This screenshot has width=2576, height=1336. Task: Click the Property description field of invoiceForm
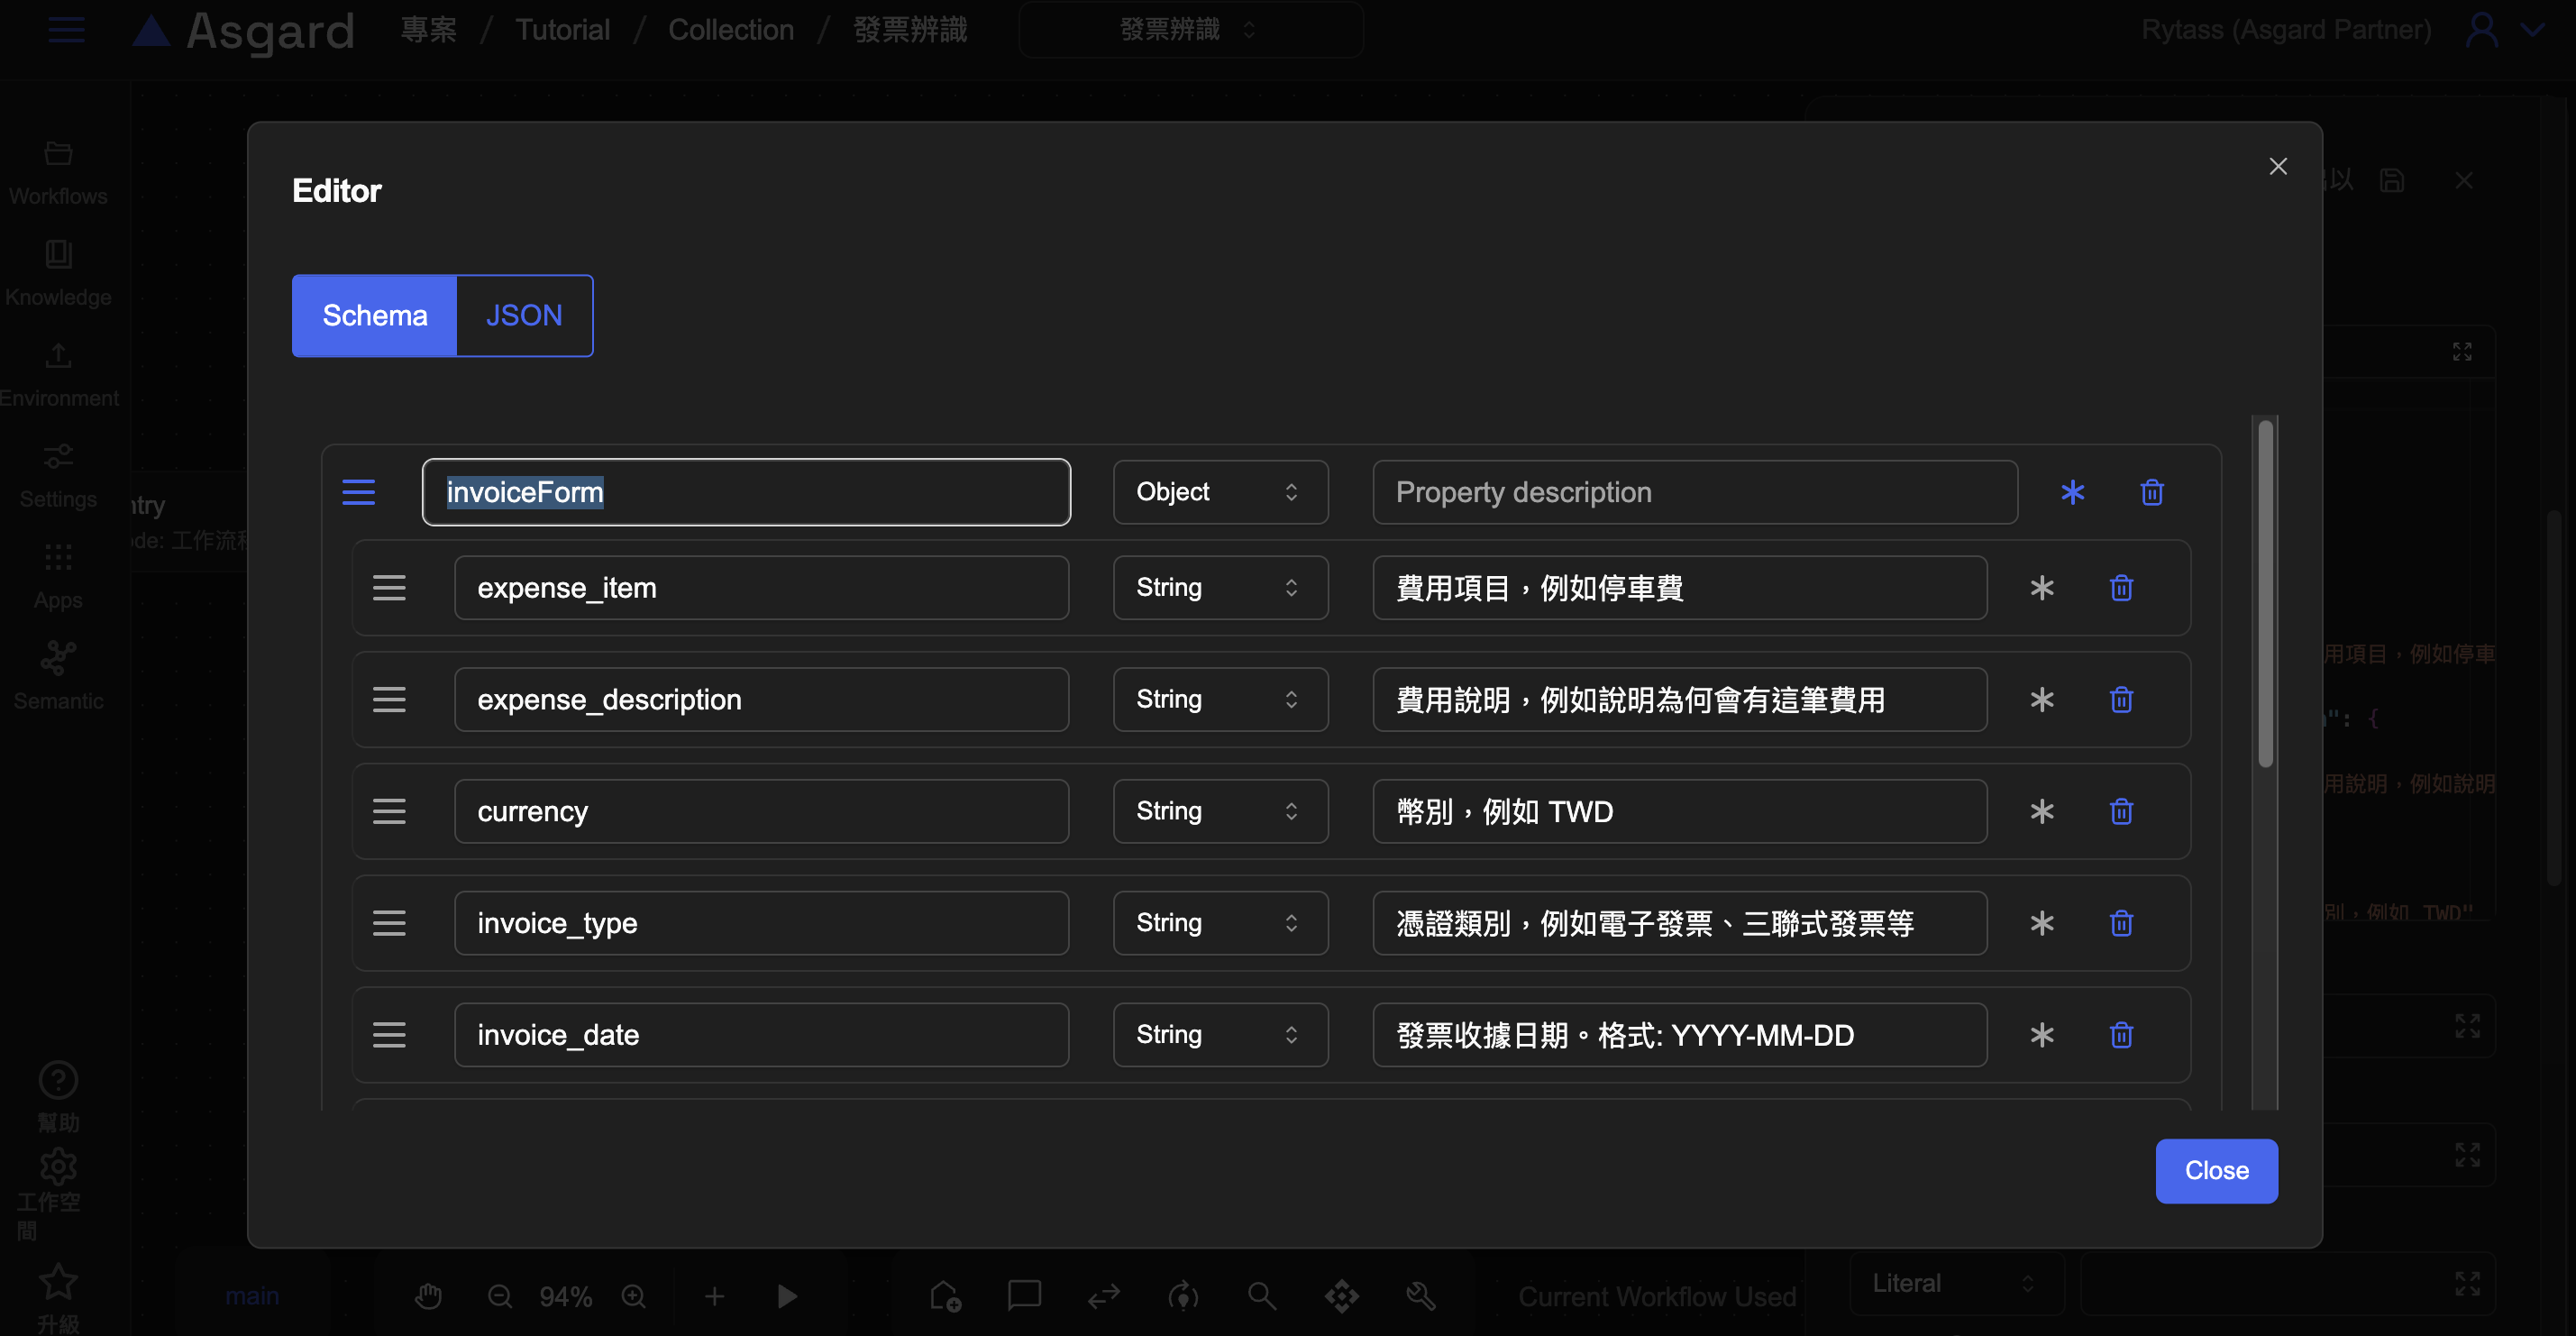point(1694,492)
